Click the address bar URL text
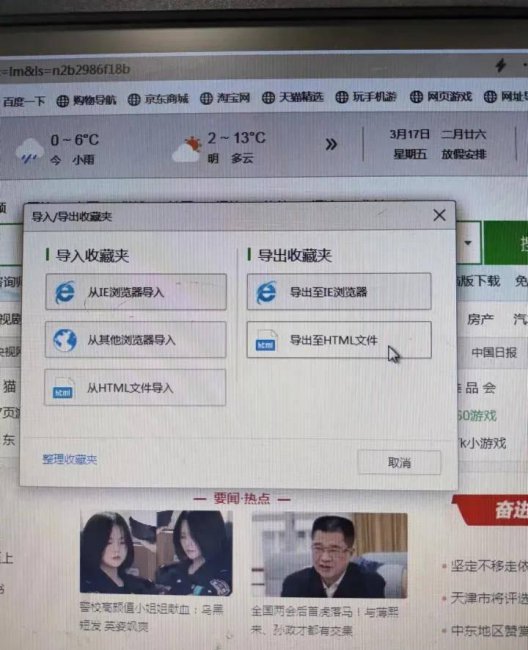This screenshot has width=528, height=650. click(65, 70)
